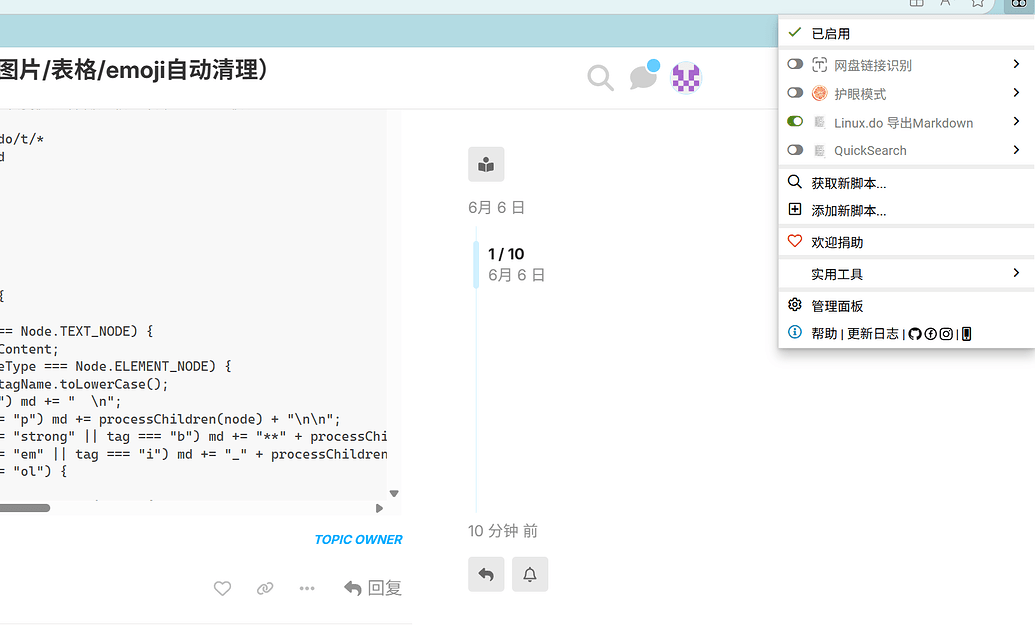
Task: Click the code block scroll-down arrow
Action: tap(394, 493)
